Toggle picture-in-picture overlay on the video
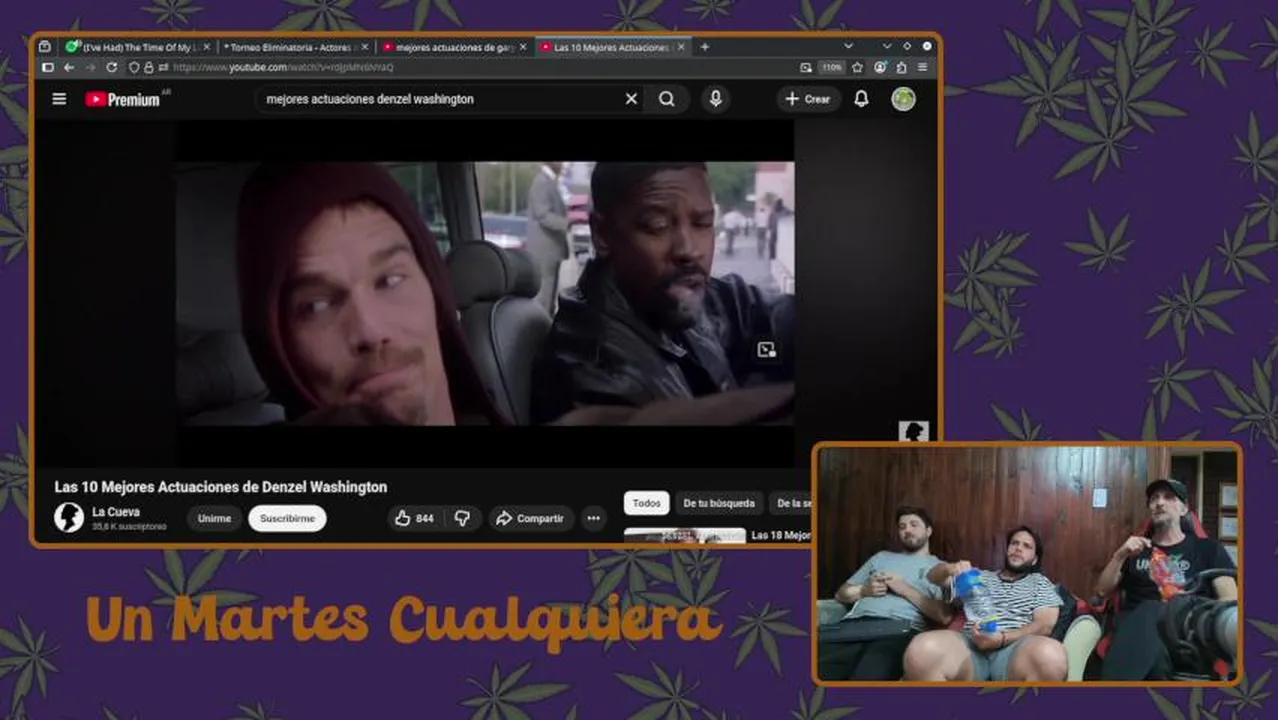Image resolution: width=1278 pixels, height=720 pixels. (766, 349)
